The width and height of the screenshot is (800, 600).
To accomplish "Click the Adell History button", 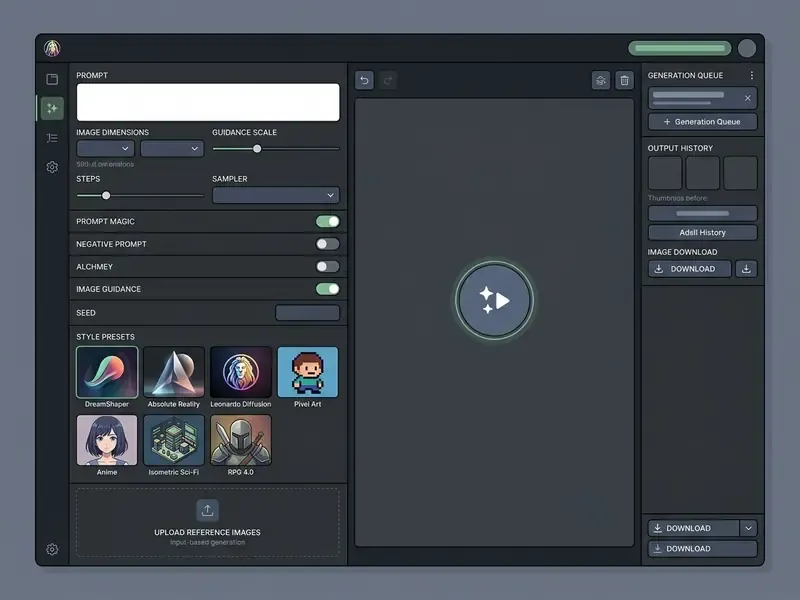I will click(x=703, y=233).
